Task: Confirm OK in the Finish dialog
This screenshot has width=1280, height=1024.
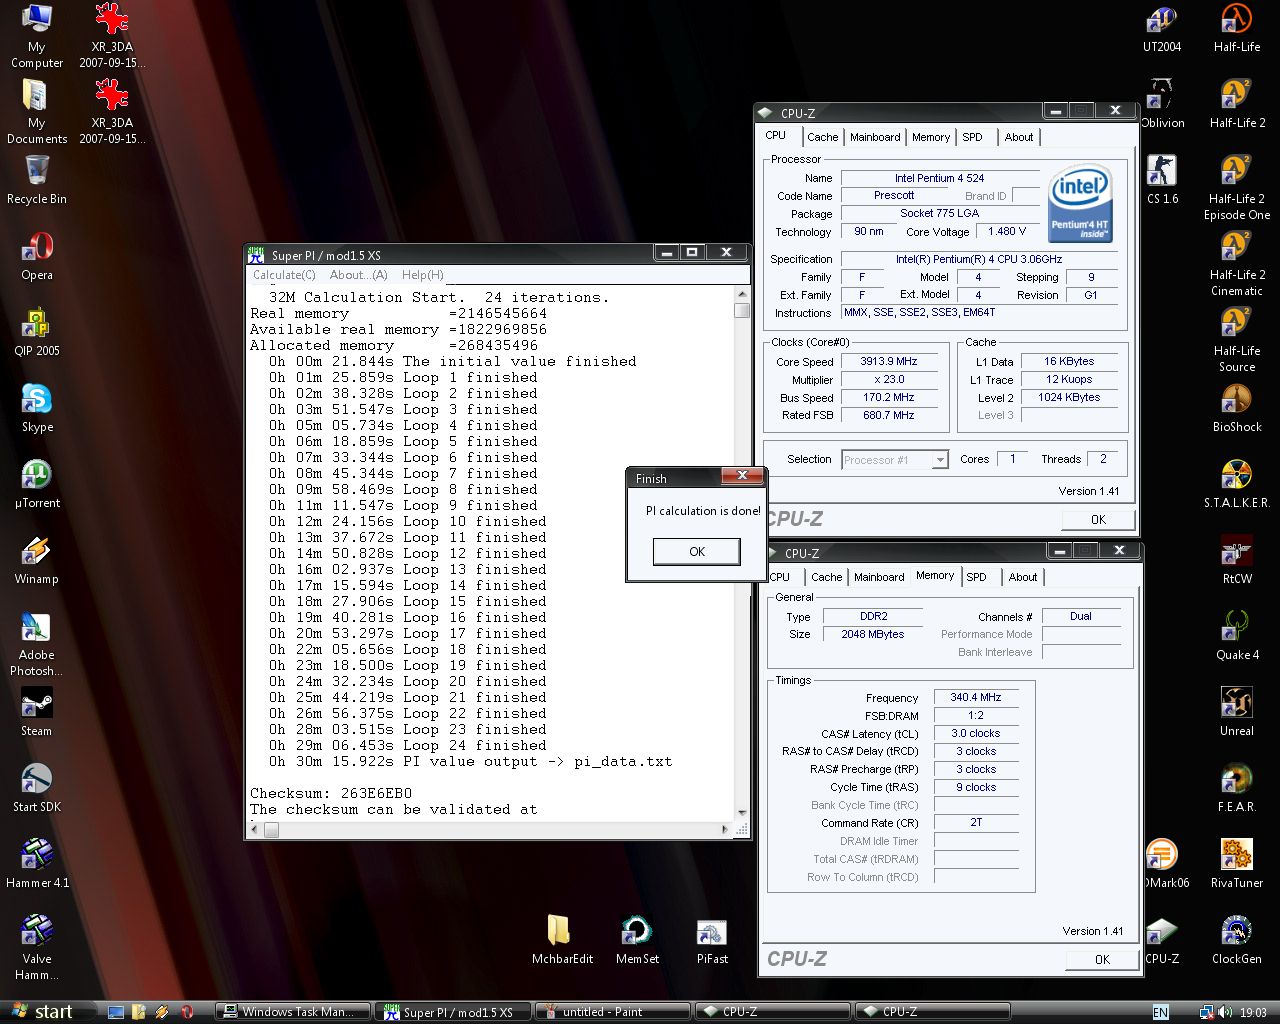Action: pyautogui.click(x=697, y=552)
